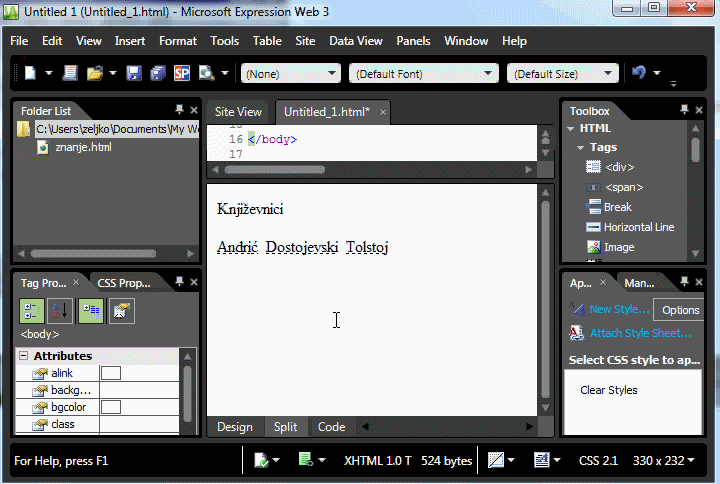The height and width of the screenshot is (484, 720).
Task: Click the Show set properties on top icon
Action: [x=91, y=311]
